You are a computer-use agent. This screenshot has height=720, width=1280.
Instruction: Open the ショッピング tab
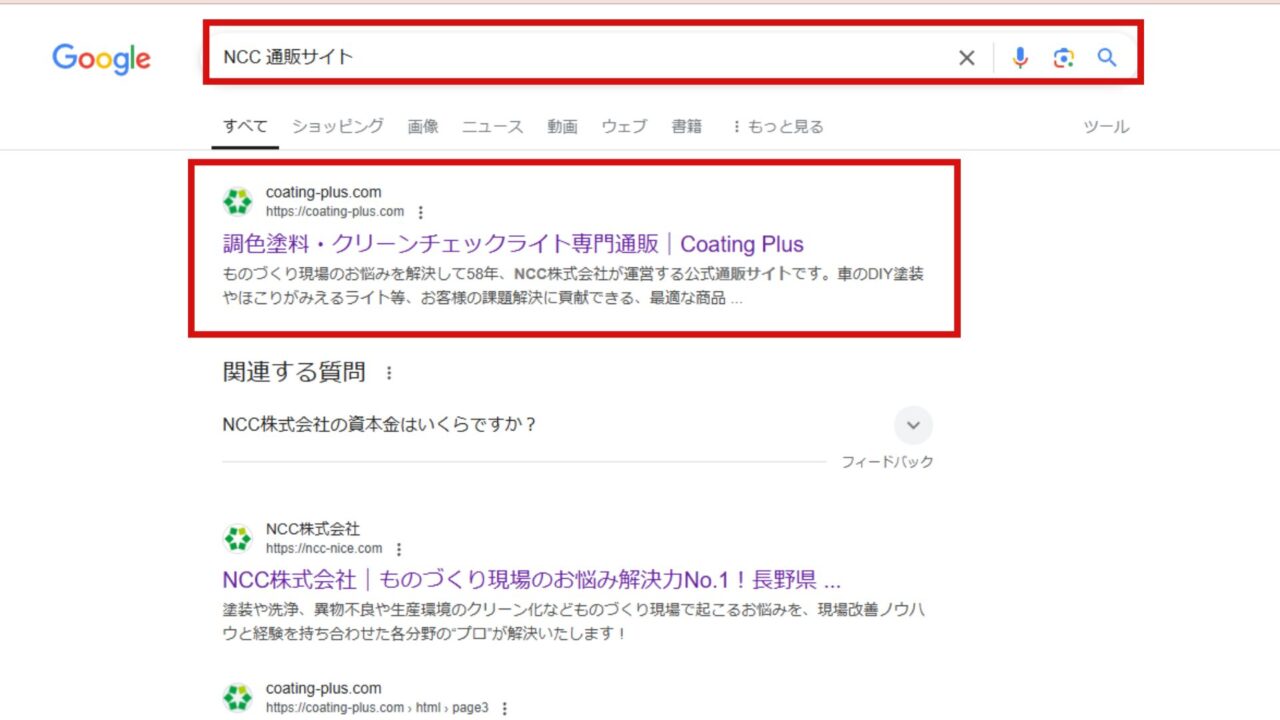(x=338, y=126)
